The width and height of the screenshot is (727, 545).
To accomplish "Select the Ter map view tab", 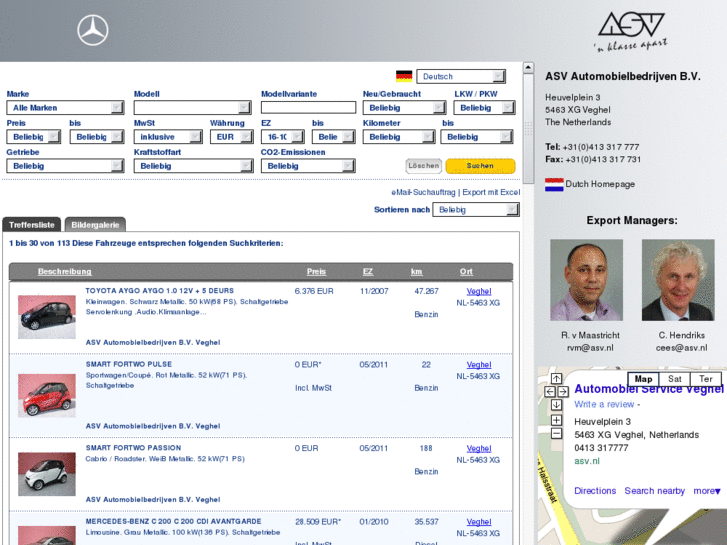I will [x=706, y=379].
